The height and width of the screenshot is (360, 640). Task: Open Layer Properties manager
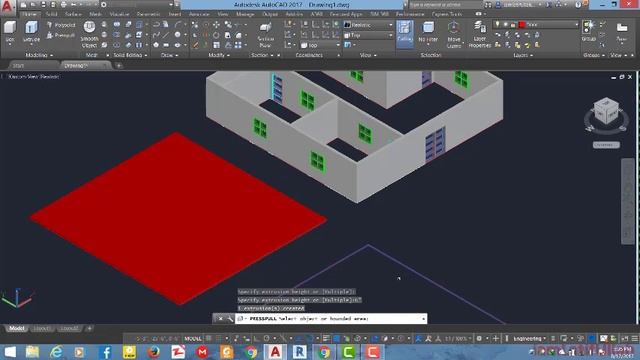480,35
